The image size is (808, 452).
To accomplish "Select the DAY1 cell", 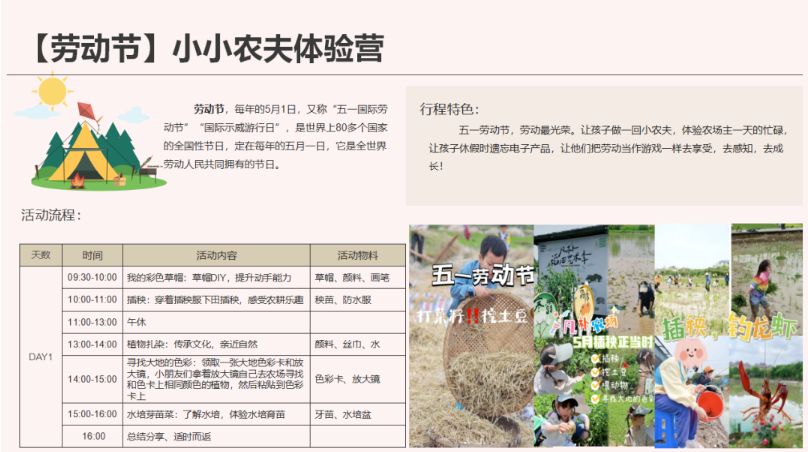I will point(41,357).
